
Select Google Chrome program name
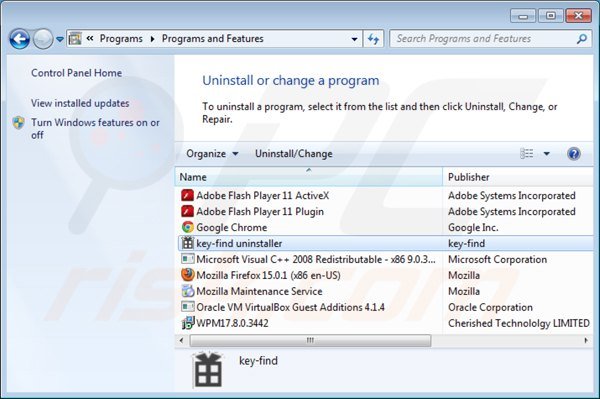tap(232, 227)
